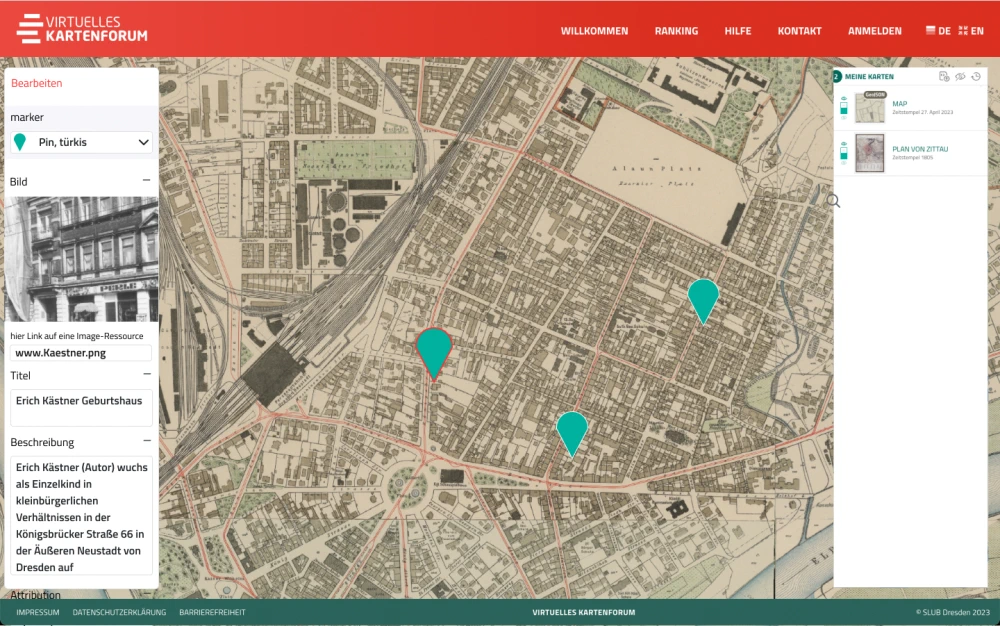
Task: Click the time-history clock icon
Action: (976, 76)
